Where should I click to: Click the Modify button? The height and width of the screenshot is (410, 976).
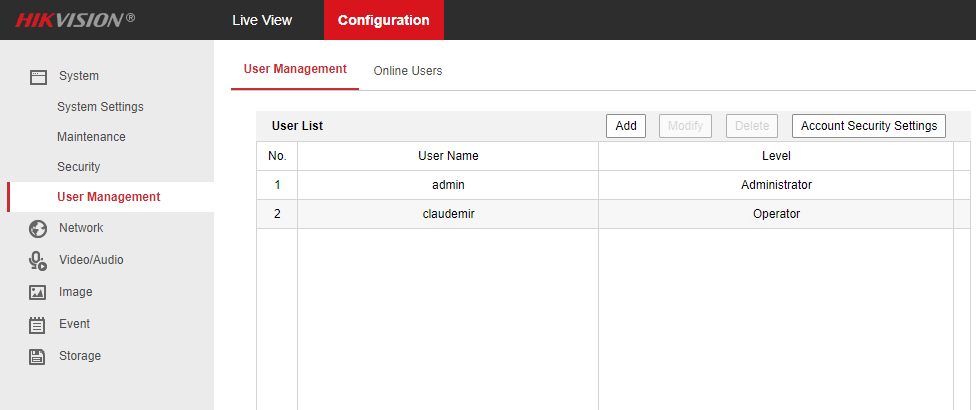pyautogui.click(x=685, y=126)
